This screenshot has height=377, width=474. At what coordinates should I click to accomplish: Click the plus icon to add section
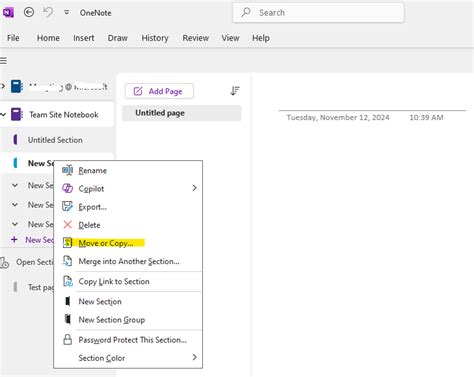pyautogui.click(x=14, y=239)
